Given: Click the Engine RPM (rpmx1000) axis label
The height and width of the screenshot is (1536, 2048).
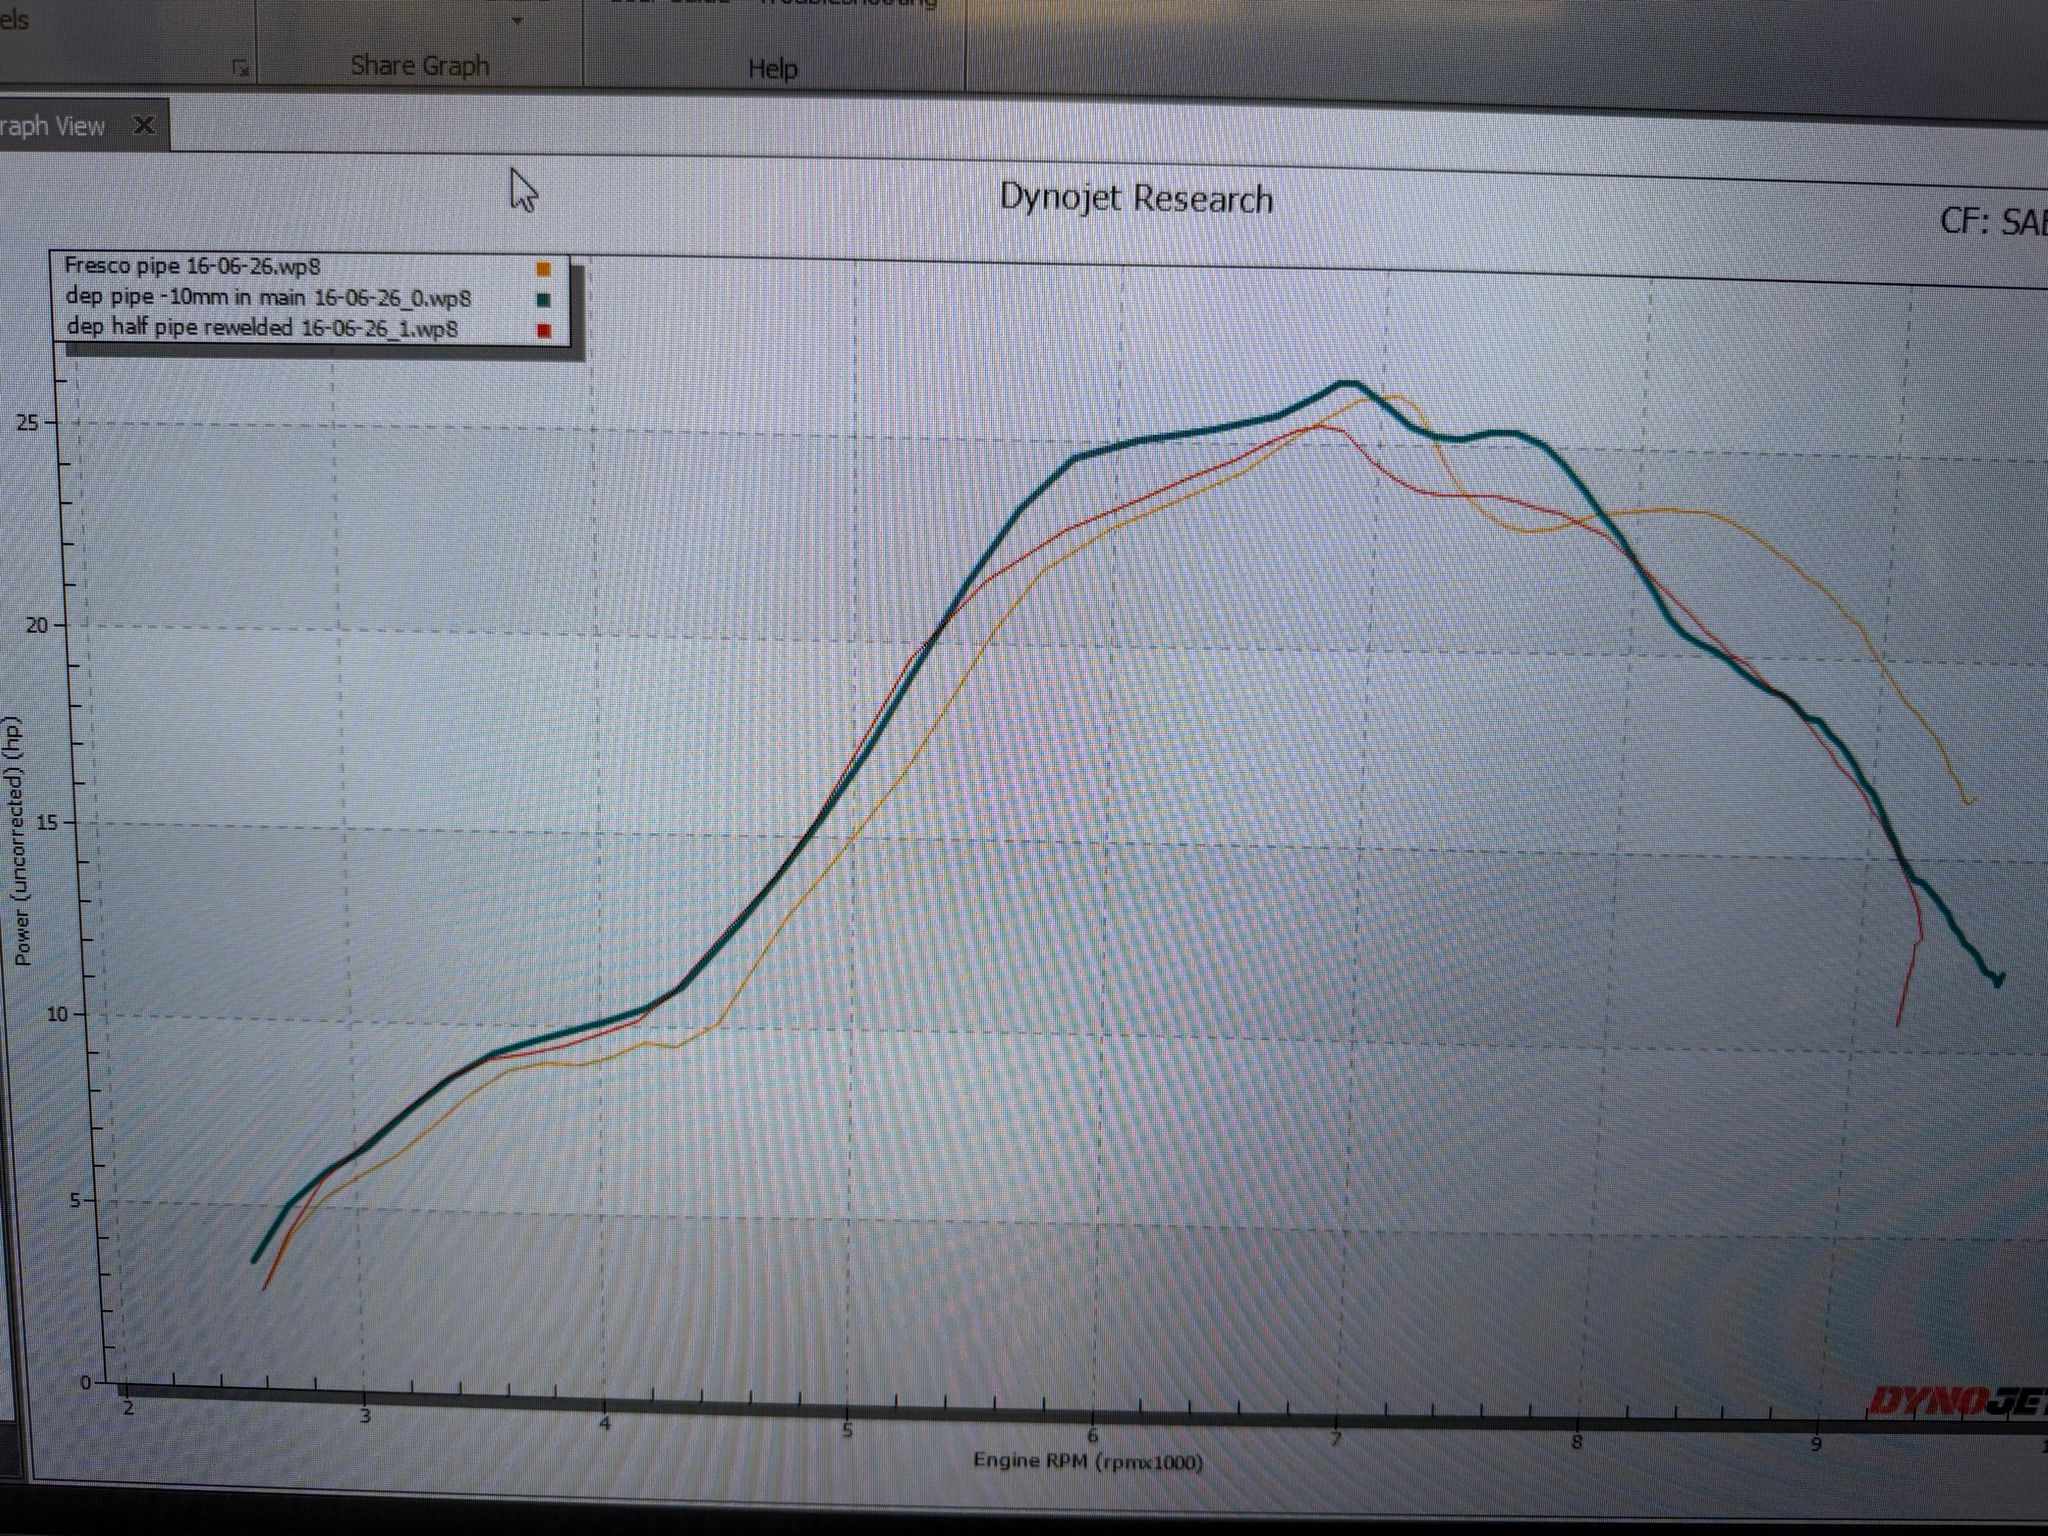Looking at the screenshot, I should pyautogui.click(x=1088, y=1461).
